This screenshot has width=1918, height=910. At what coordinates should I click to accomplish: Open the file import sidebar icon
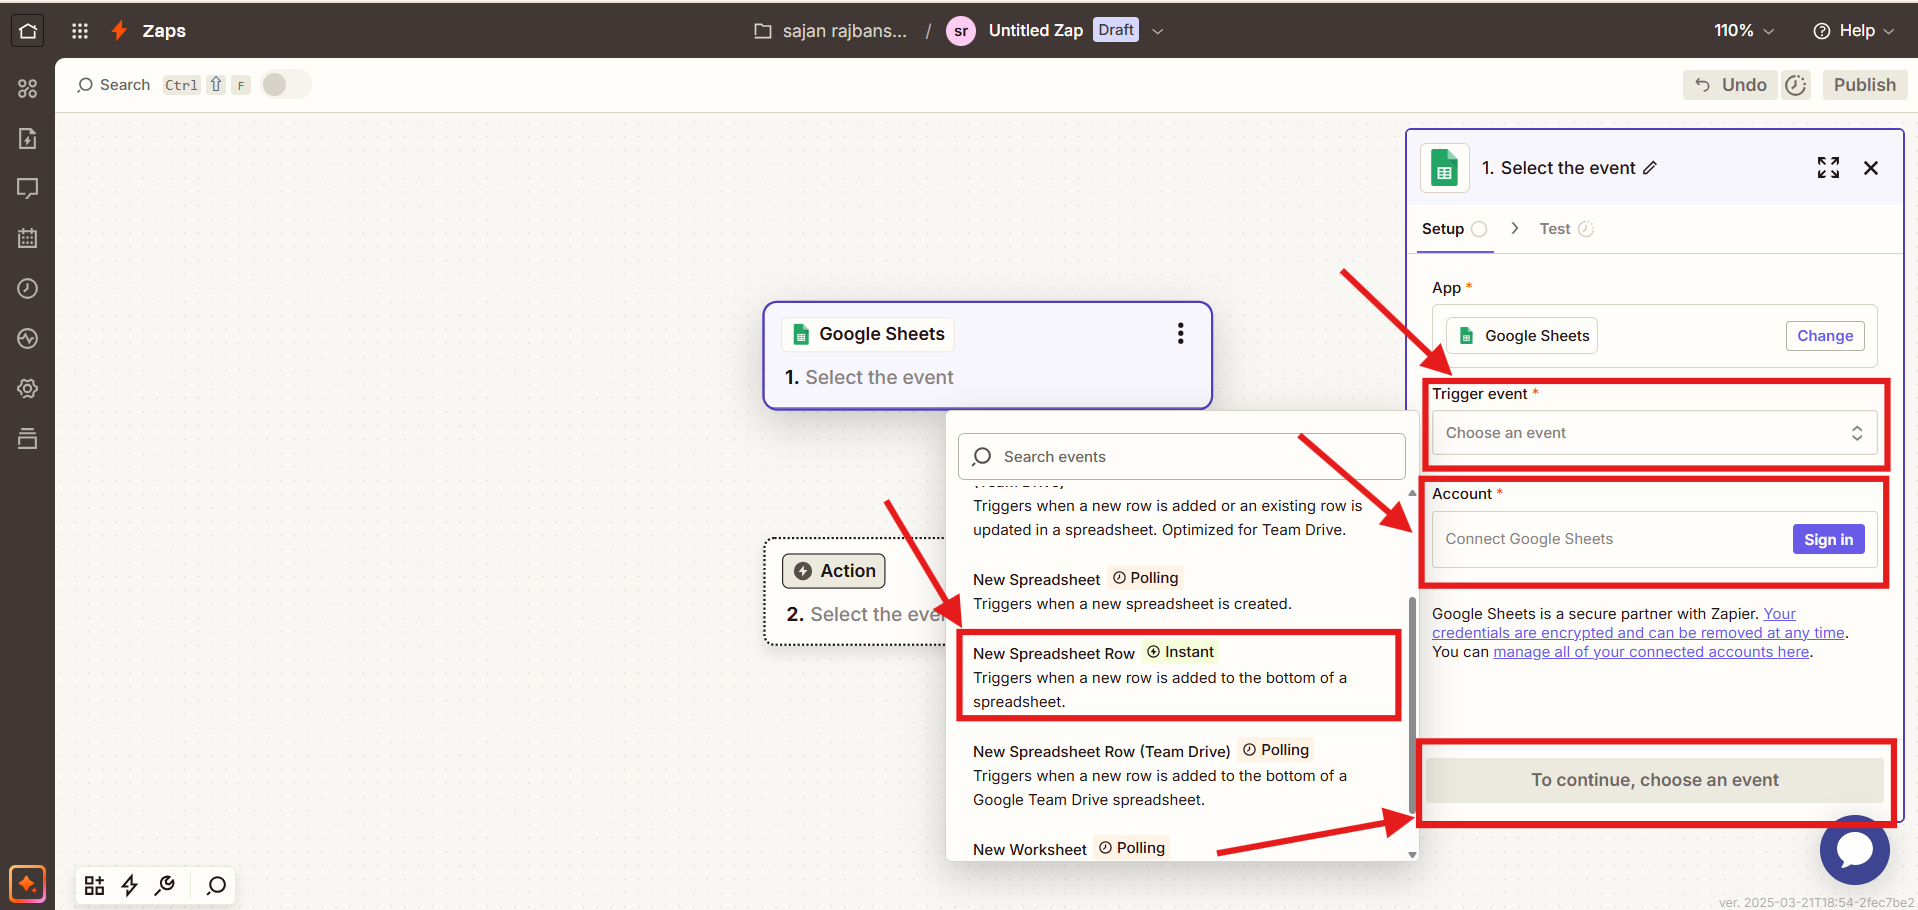click(28, 138)
